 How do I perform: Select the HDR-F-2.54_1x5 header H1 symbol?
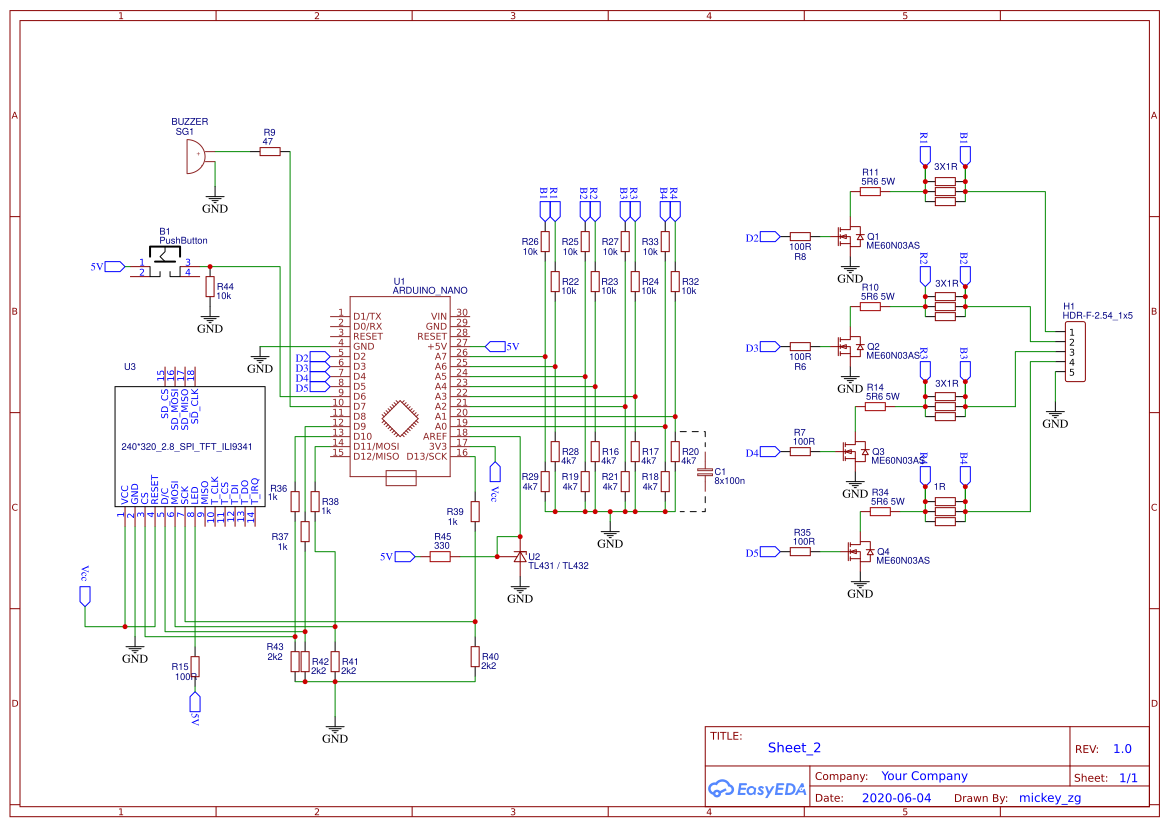pos(1075,350)
